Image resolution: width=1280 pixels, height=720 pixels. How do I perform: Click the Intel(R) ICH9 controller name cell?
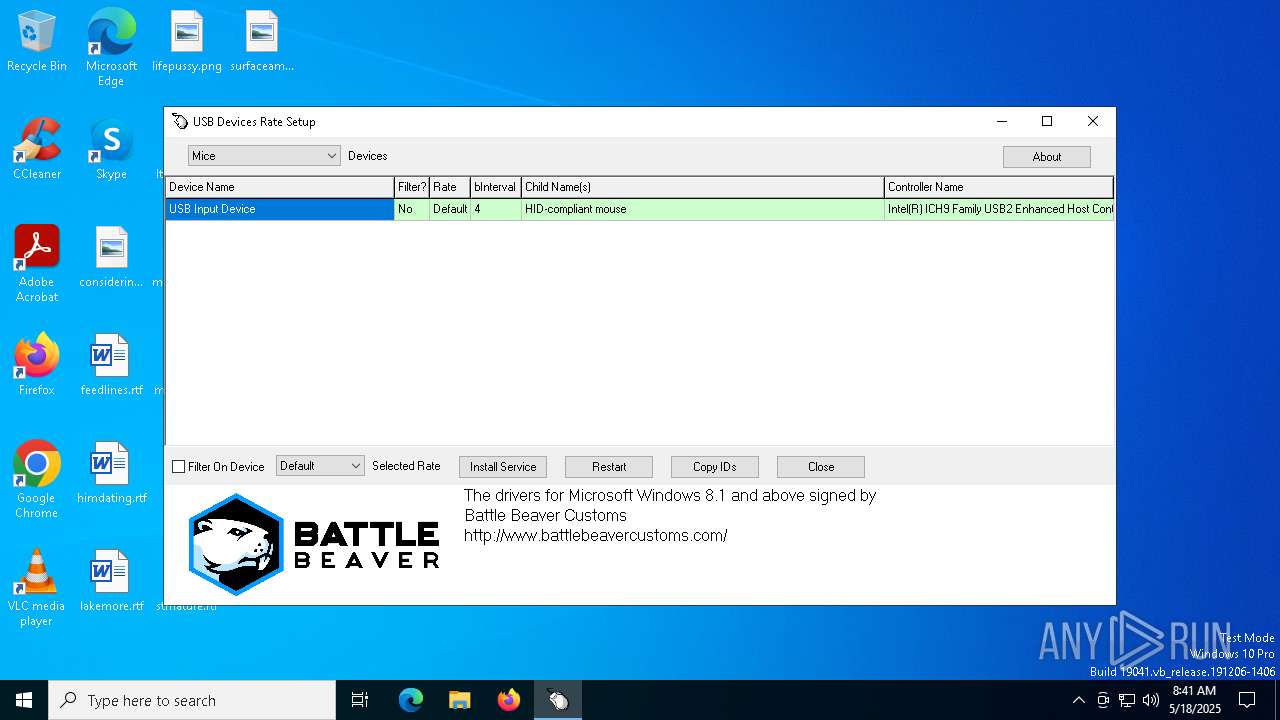[x=999, y=209]
